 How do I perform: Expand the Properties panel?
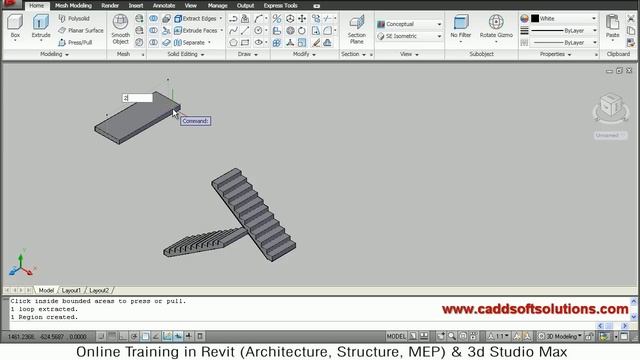coord(556,54)
